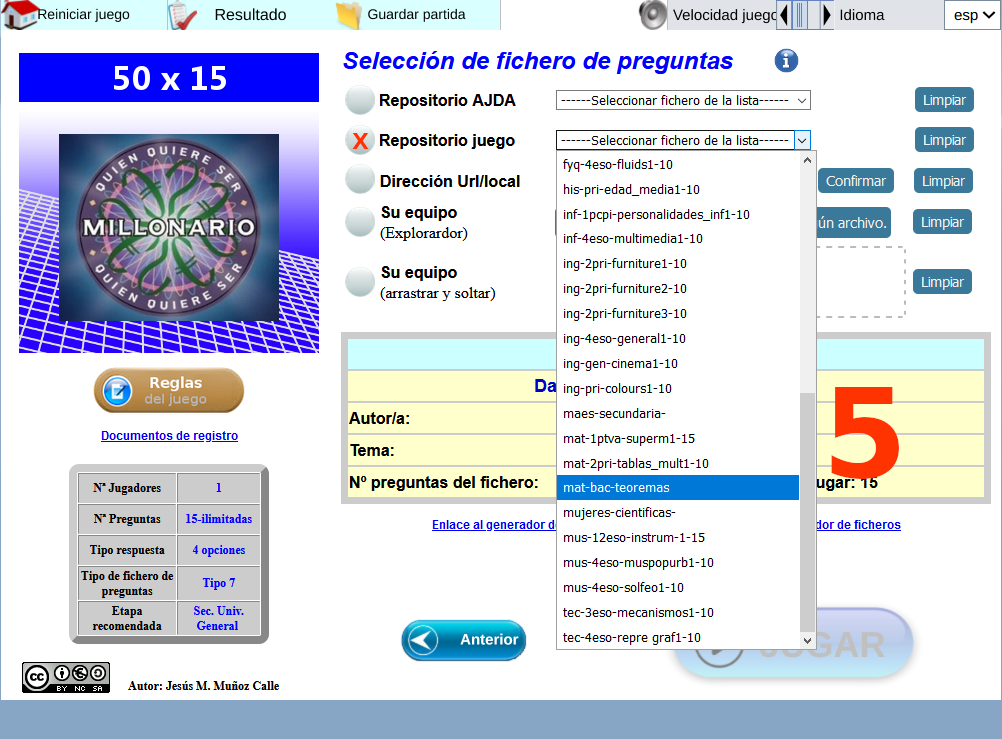Open the Idioma language dropdown
This screenshot has width=1002, height=739.
coord(970,15)
